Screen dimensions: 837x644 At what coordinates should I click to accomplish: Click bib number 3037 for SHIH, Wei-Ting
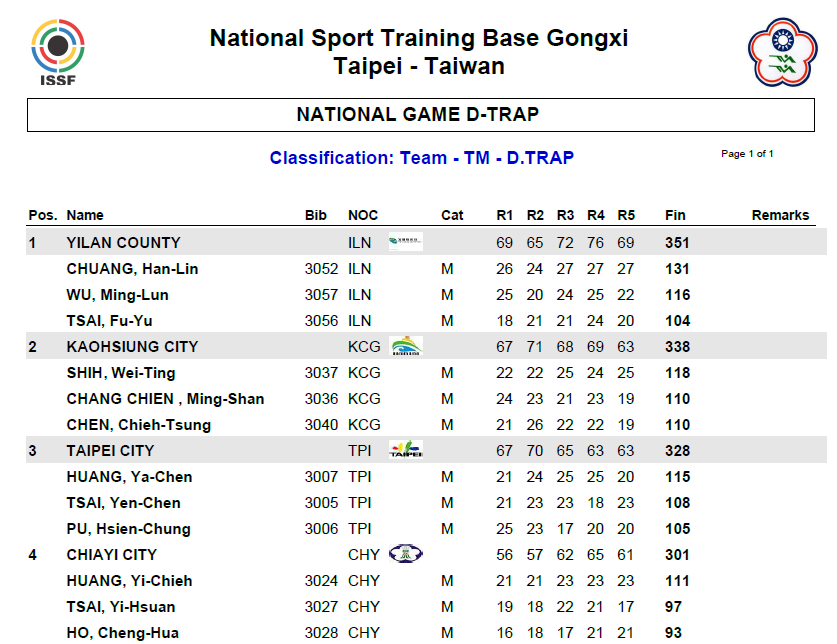[x=321, y=372]
